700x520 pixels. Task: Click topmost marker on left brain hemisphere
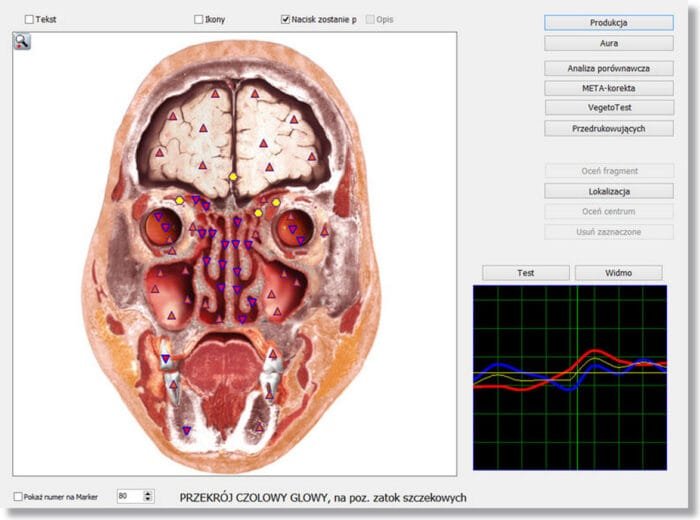[x=213, y=93]
